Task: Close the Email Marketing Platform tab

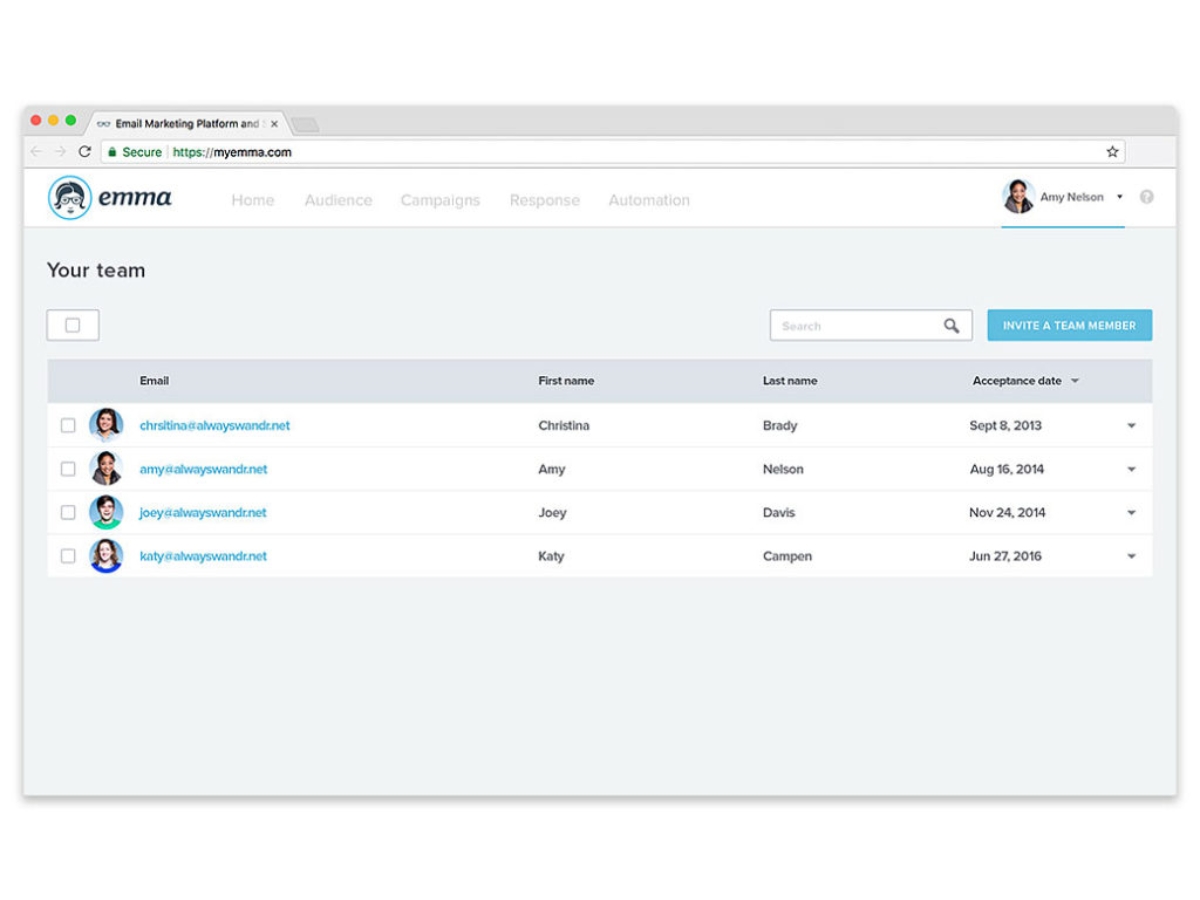Action: click(275, 124)
